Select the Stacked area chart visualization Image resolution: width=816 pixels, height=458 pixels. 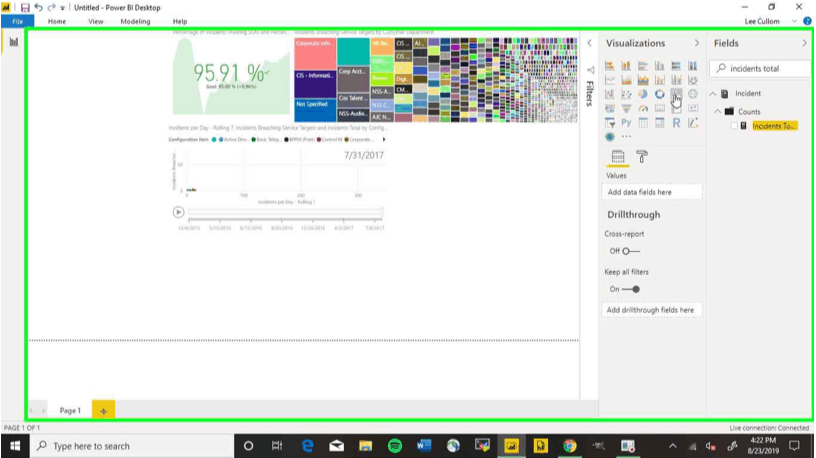click(643, 80)
